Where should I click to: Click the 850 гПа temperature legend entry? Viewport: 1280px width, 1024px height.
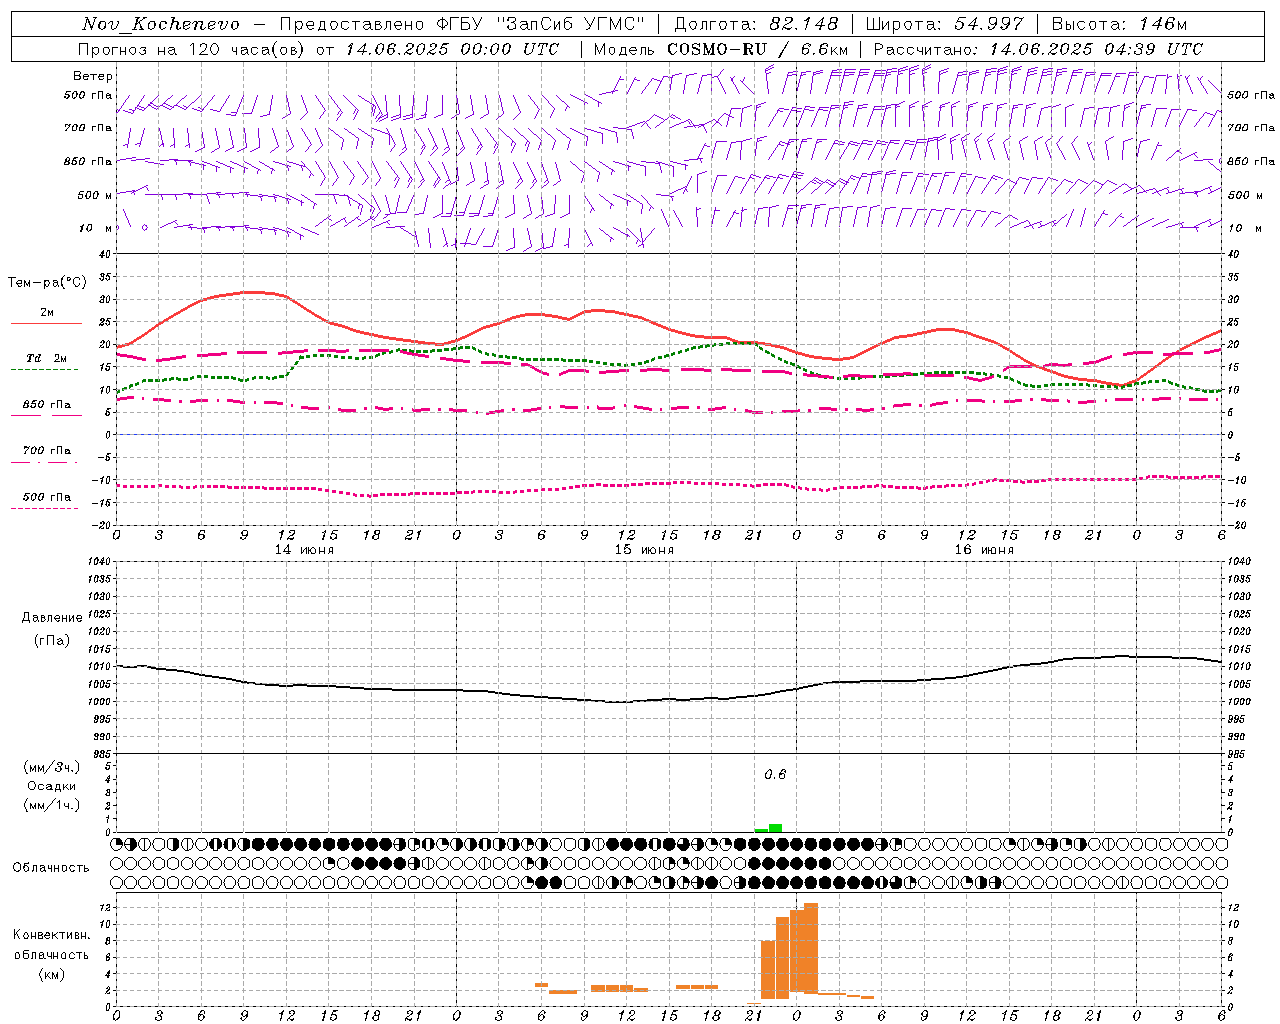[46, 405]
